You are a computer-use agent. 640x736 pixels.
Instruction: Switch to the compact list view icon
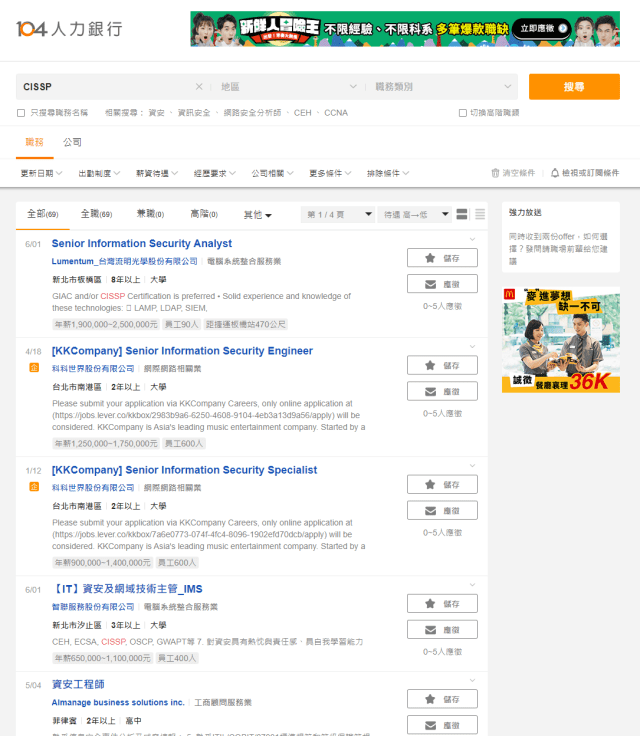(480, 214)
